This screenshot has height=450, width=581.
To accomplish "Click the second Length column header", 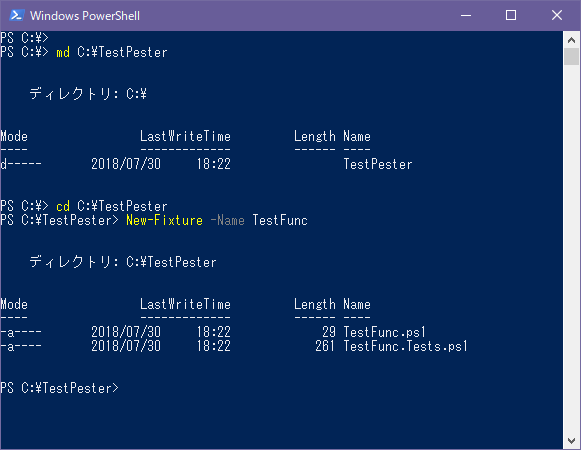I will [x=315, y=304].
